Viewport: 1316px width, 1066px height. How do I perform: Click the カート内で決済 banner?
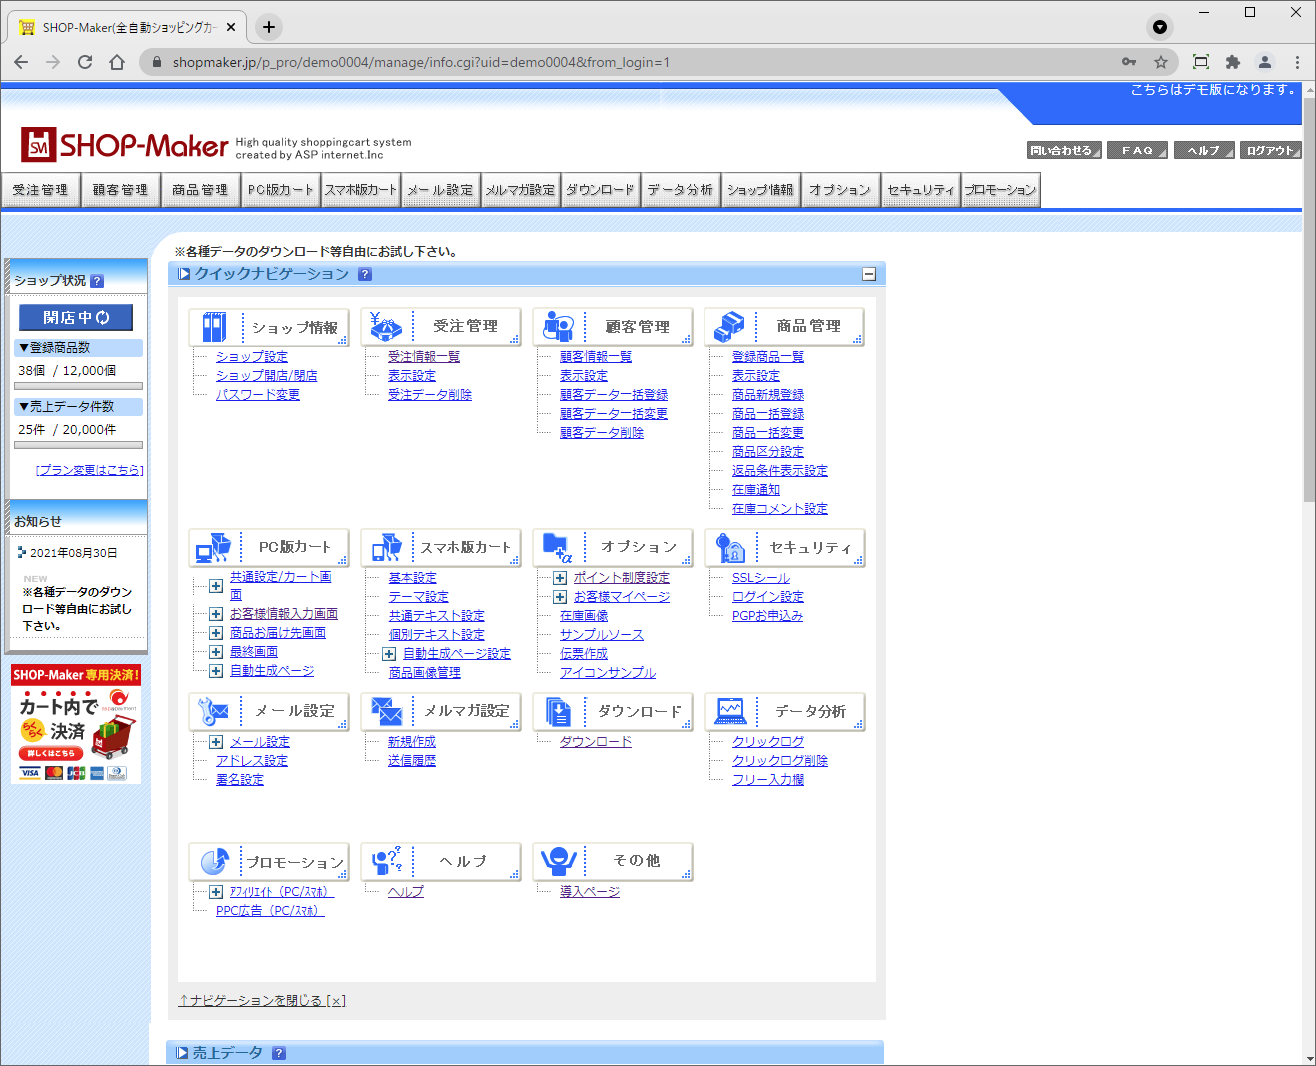pos(76,723)
